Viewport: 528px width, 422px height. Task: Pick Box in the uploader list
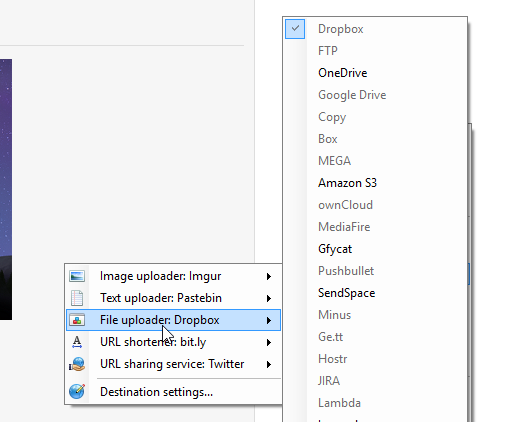[x=375, y=139]
